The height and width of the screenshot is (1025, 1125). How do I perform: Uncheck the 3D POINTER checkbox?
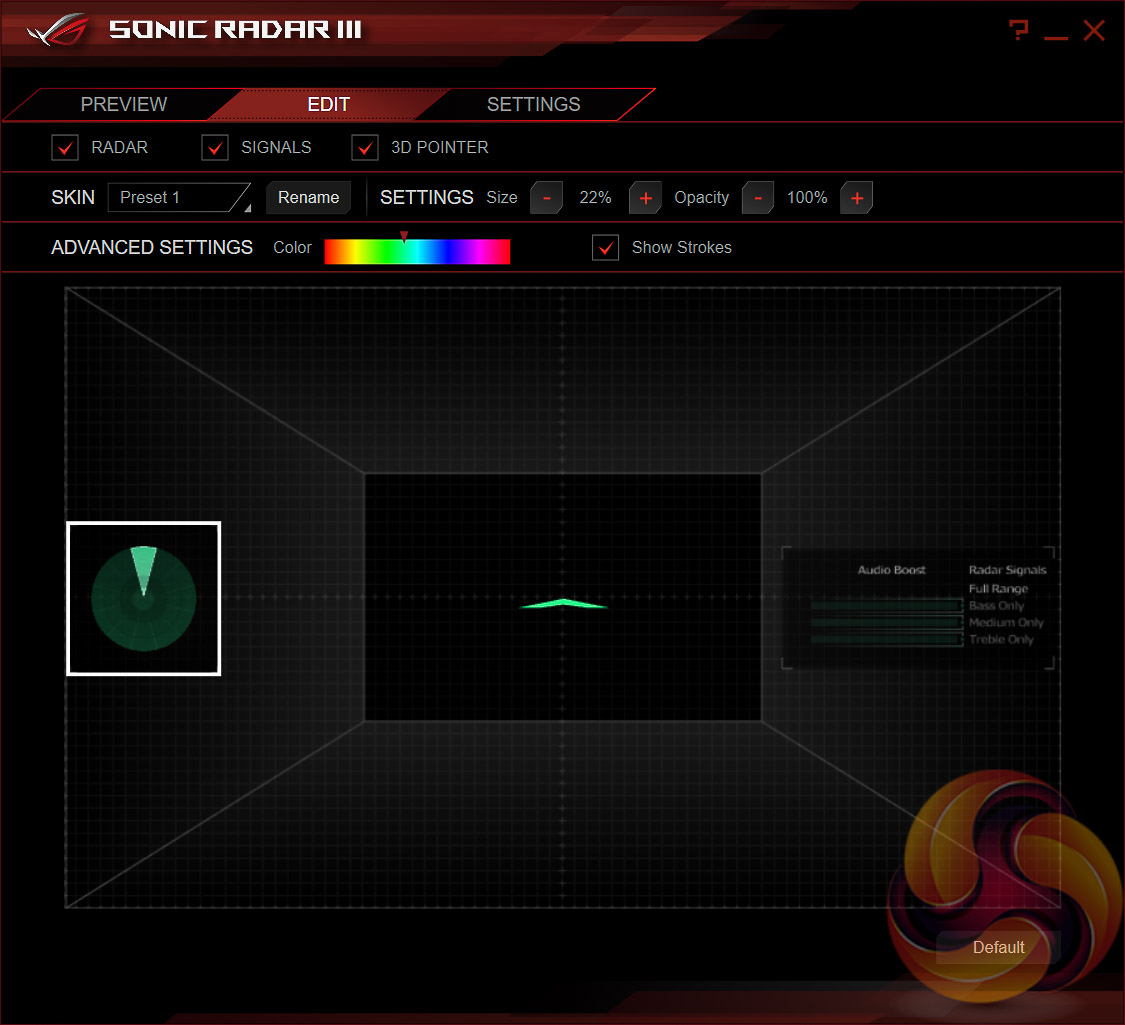coord(364,148)
